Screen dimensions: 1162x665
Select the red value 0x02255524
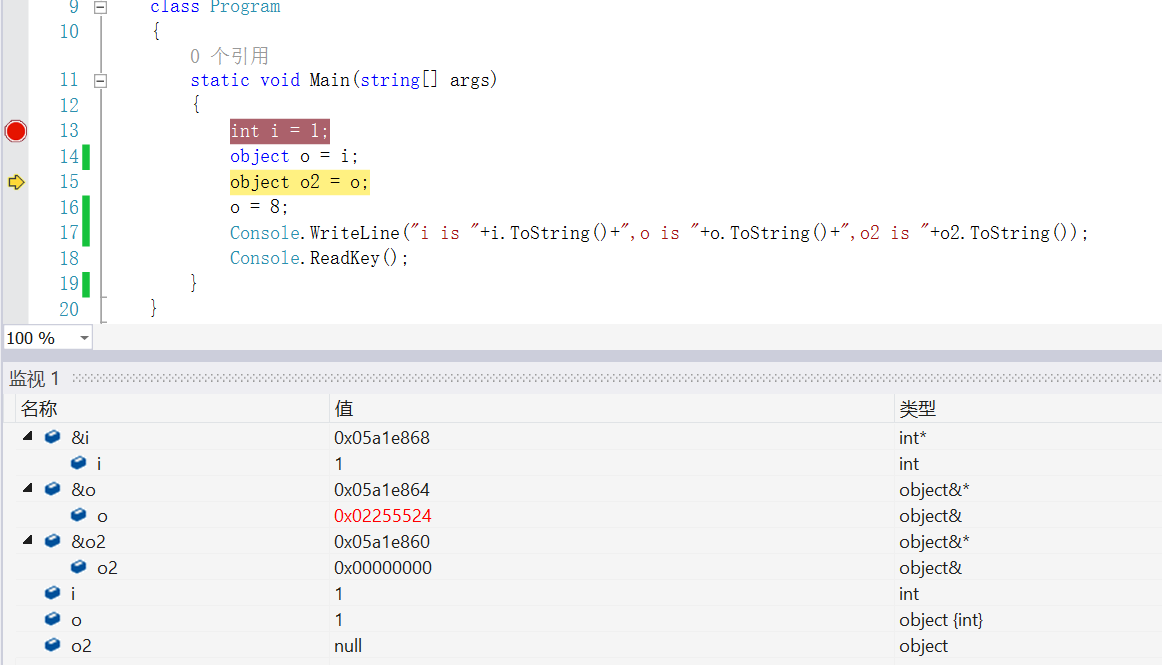pyautogui.click(x=382, y=515)
